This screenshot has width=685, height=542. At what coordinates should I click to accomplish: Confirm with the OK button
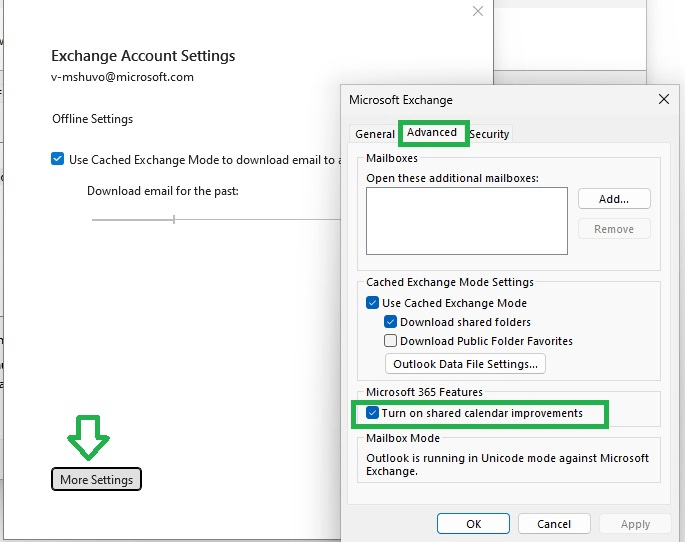473,524
